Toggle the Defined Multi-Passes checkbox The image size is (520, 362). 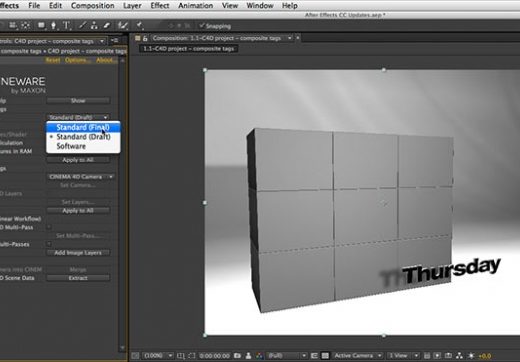[x=49, y=244]
